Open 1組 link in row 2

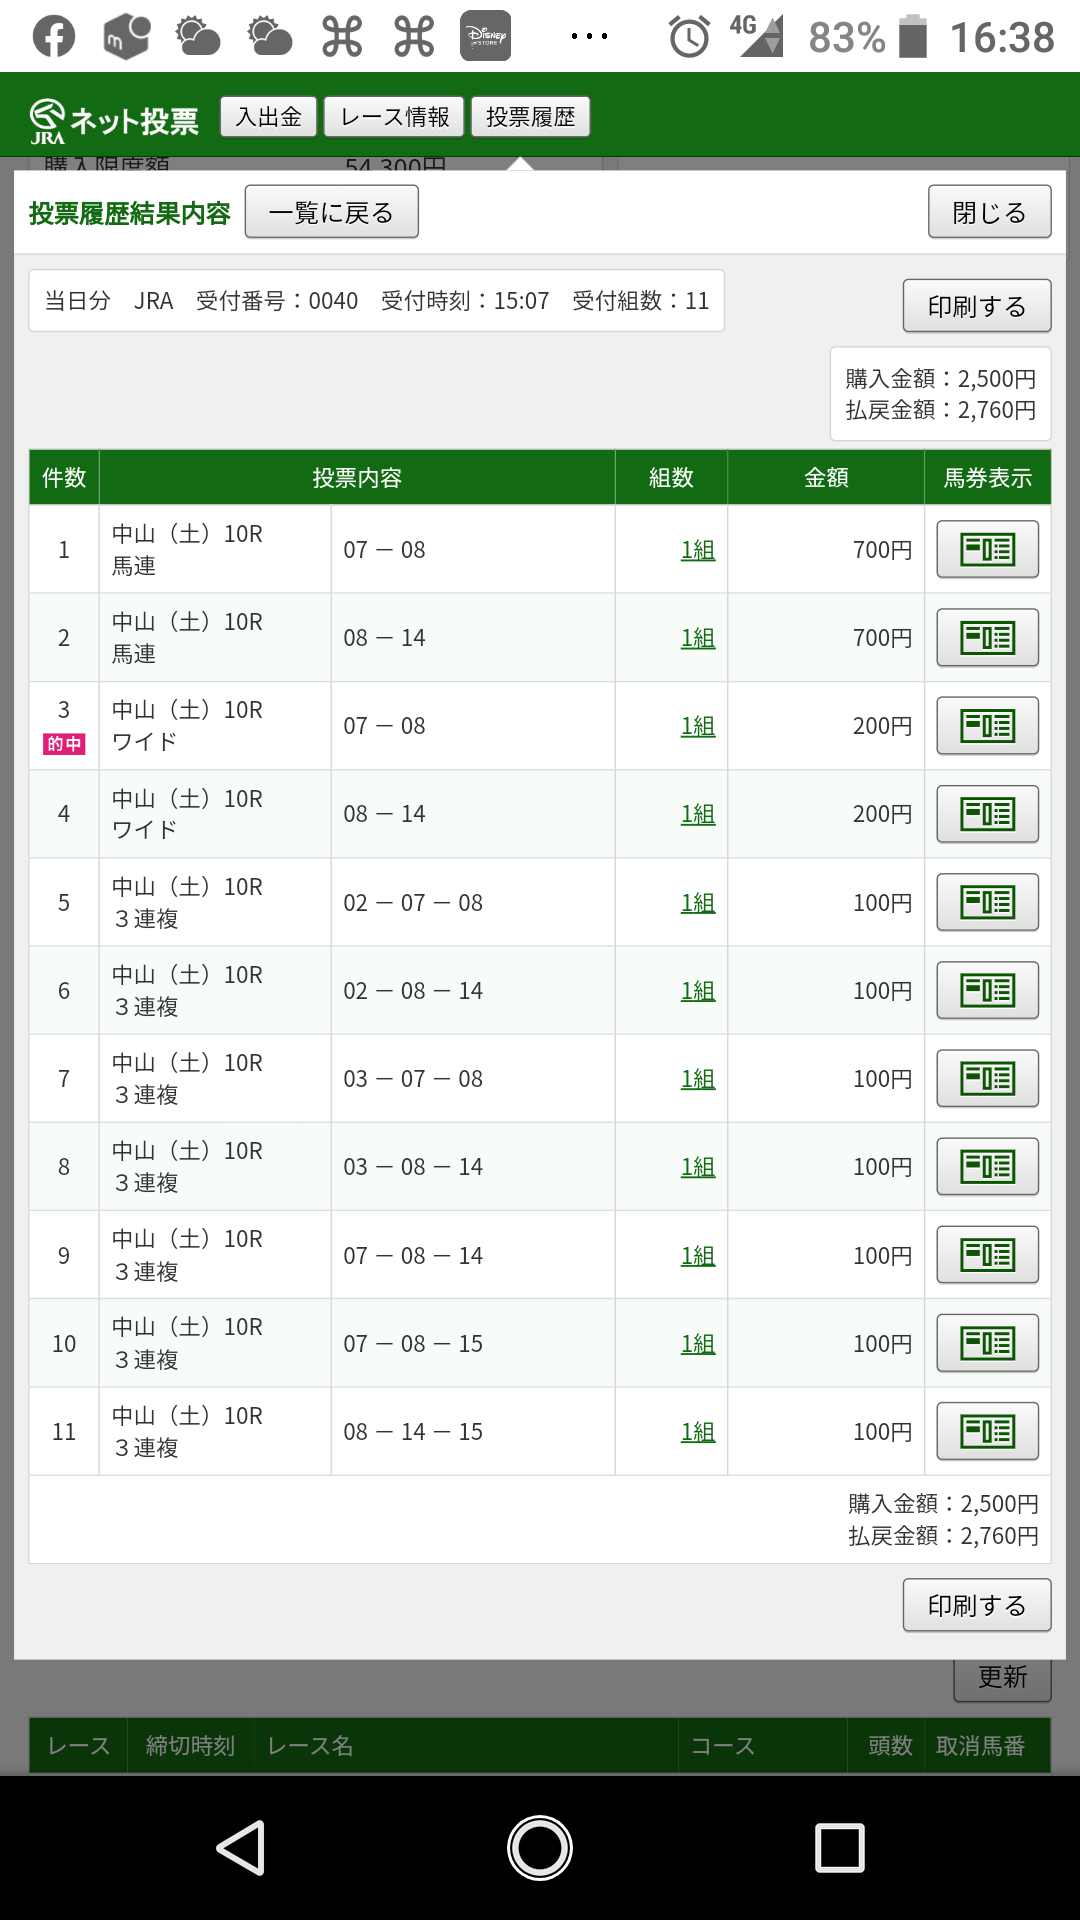[x=698, y=638]
